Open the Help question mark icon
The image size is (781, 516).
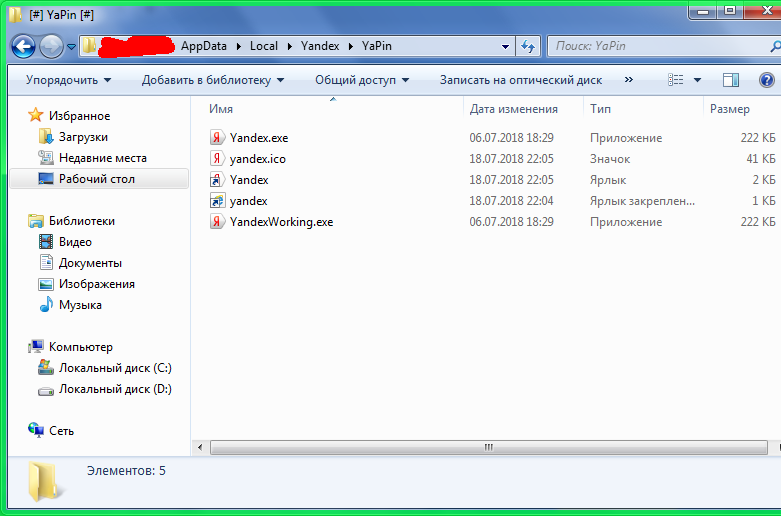(767, 80)
